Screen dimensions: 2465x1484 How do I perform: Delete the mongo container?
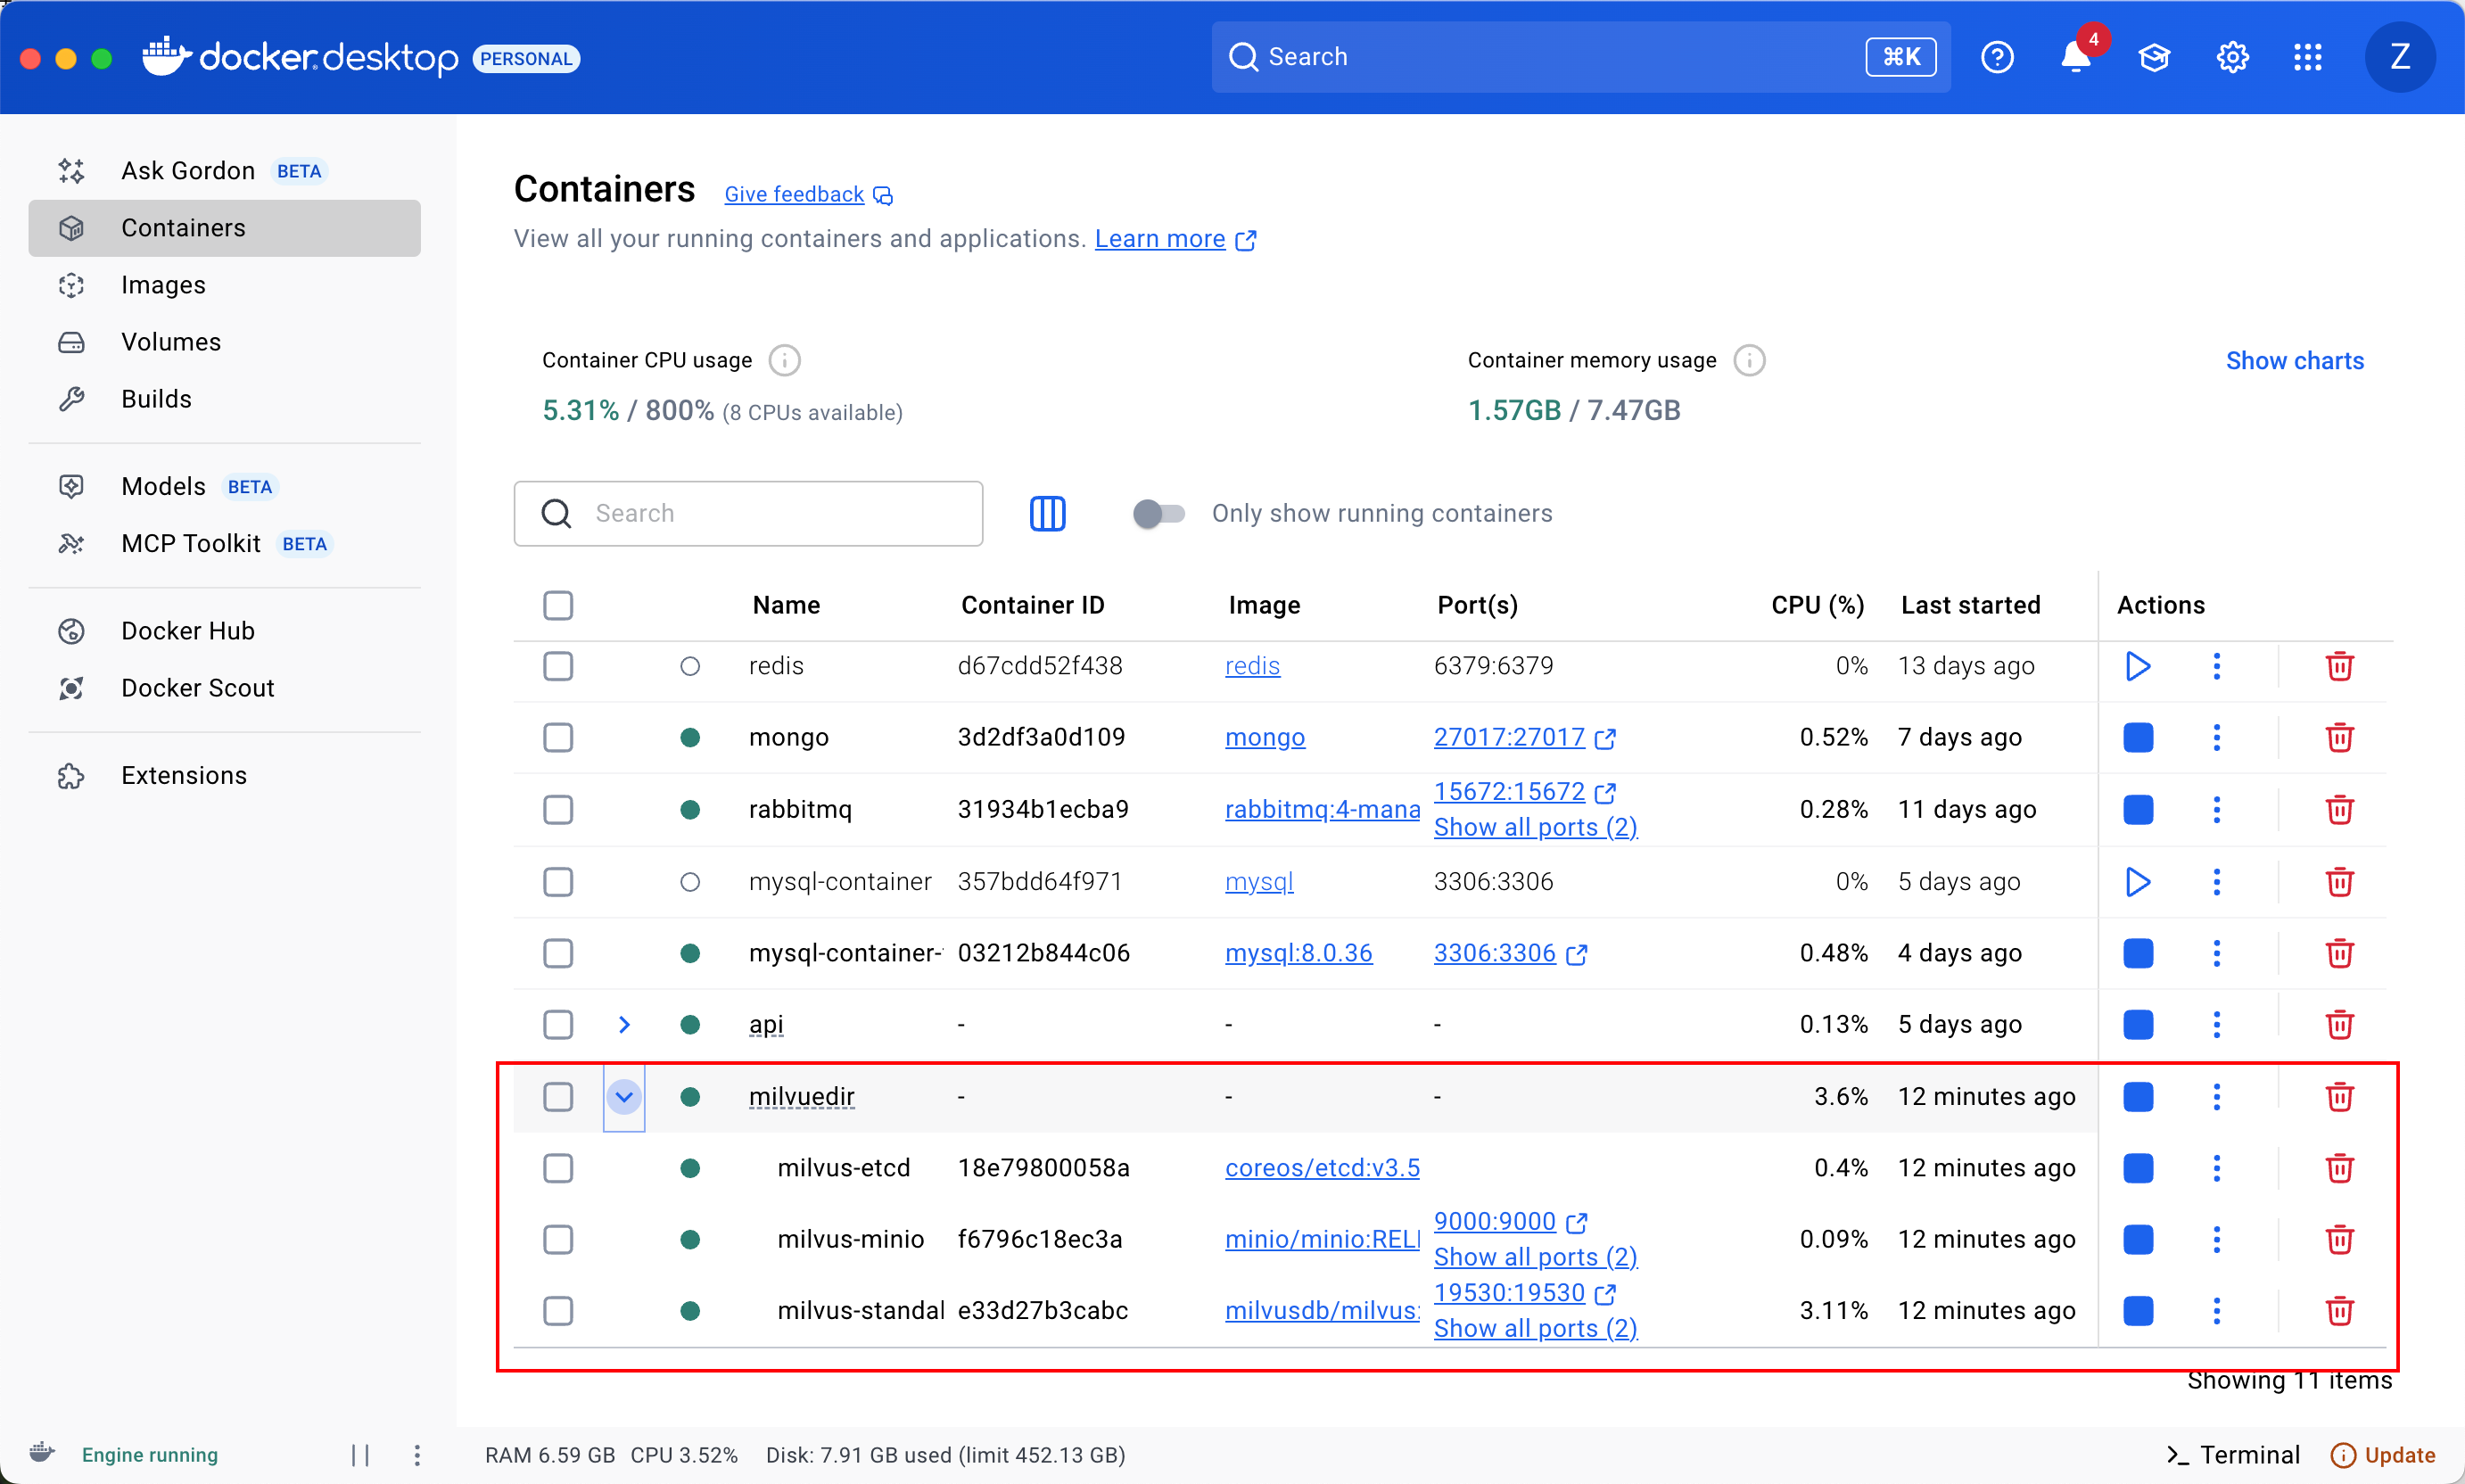[x=2339, y=738]
